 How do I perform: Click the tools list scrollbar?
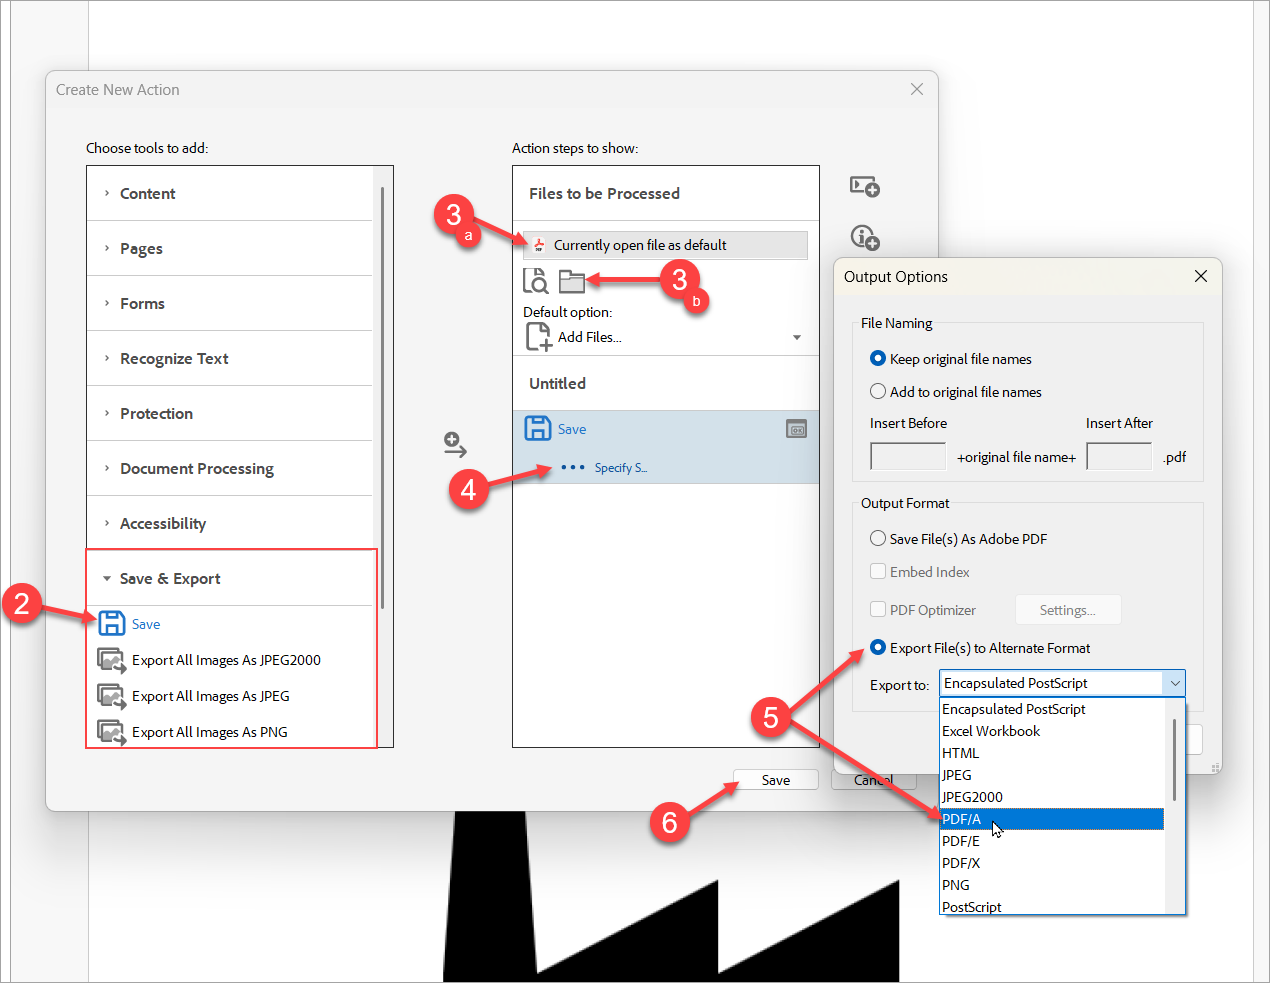pyautogui.click(x=382, y=398)
